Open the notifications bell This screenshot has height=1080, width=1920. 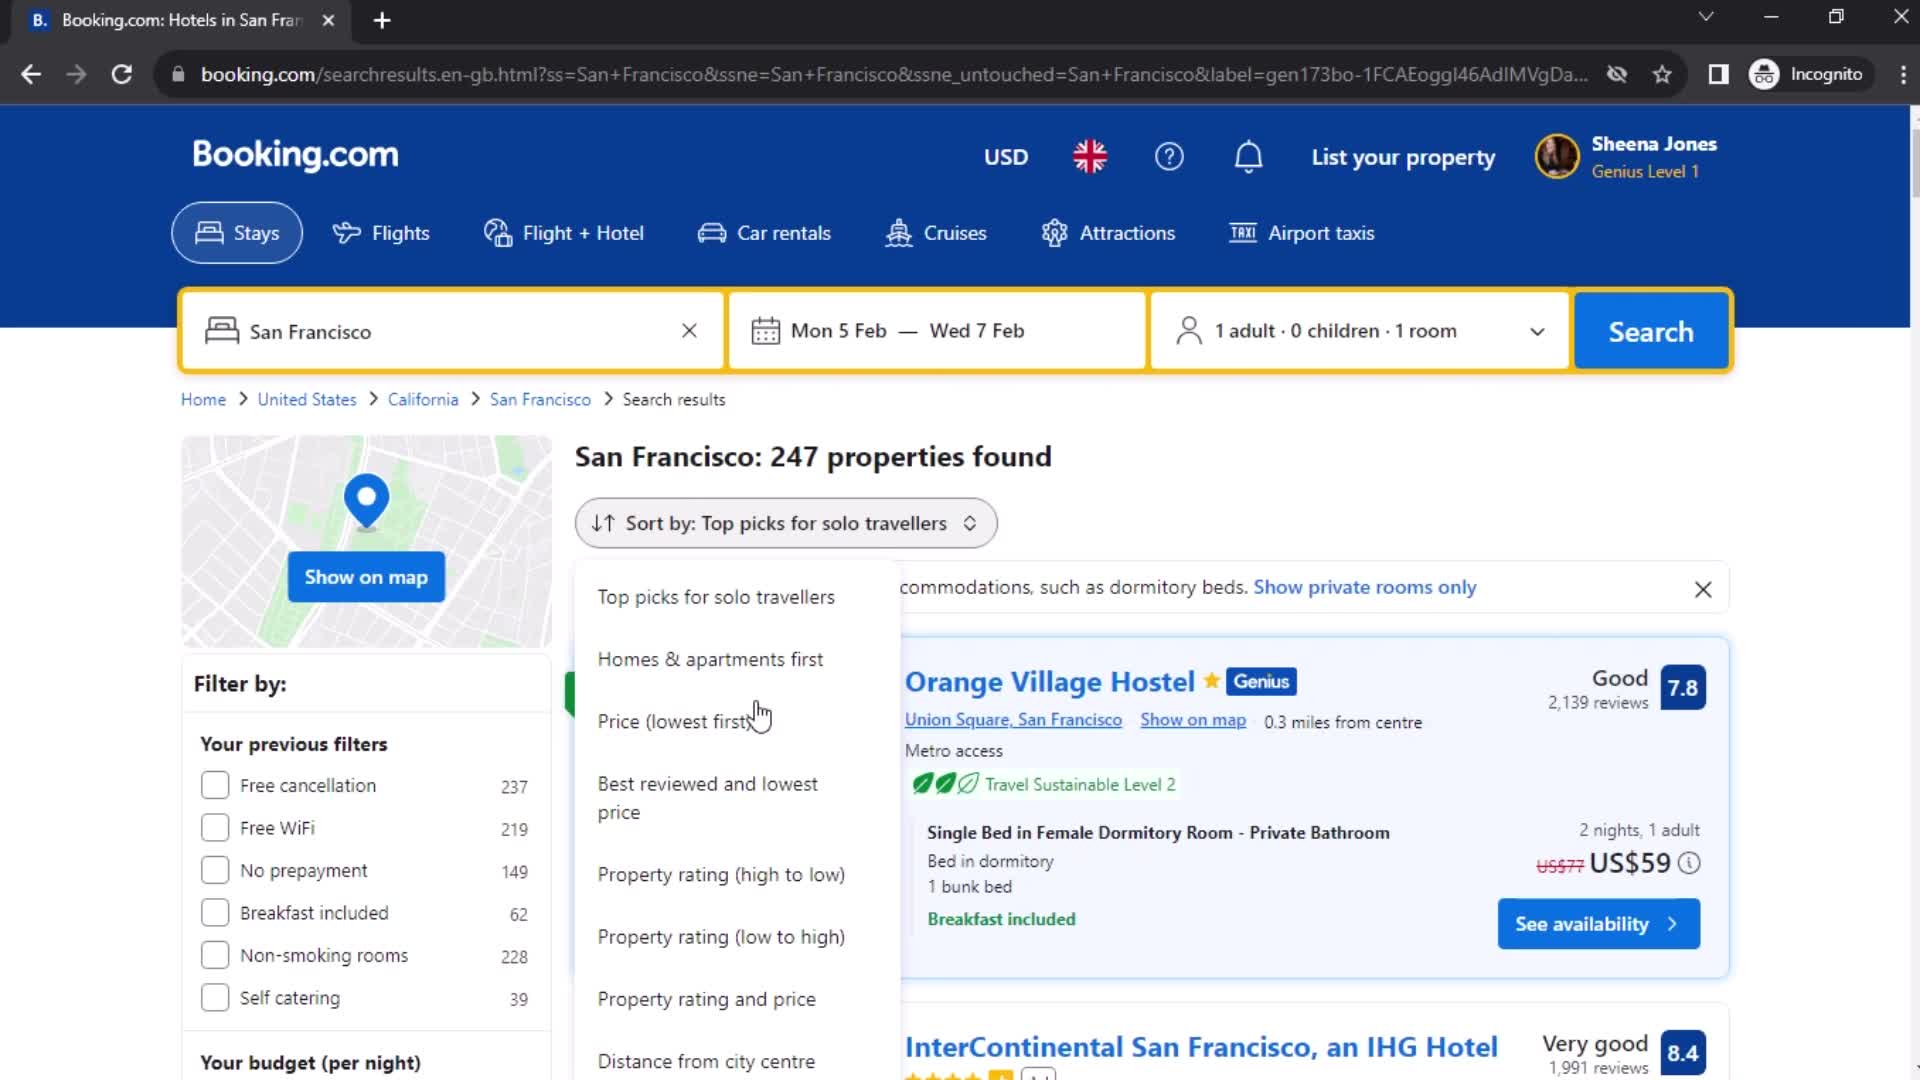[1247, 156]
